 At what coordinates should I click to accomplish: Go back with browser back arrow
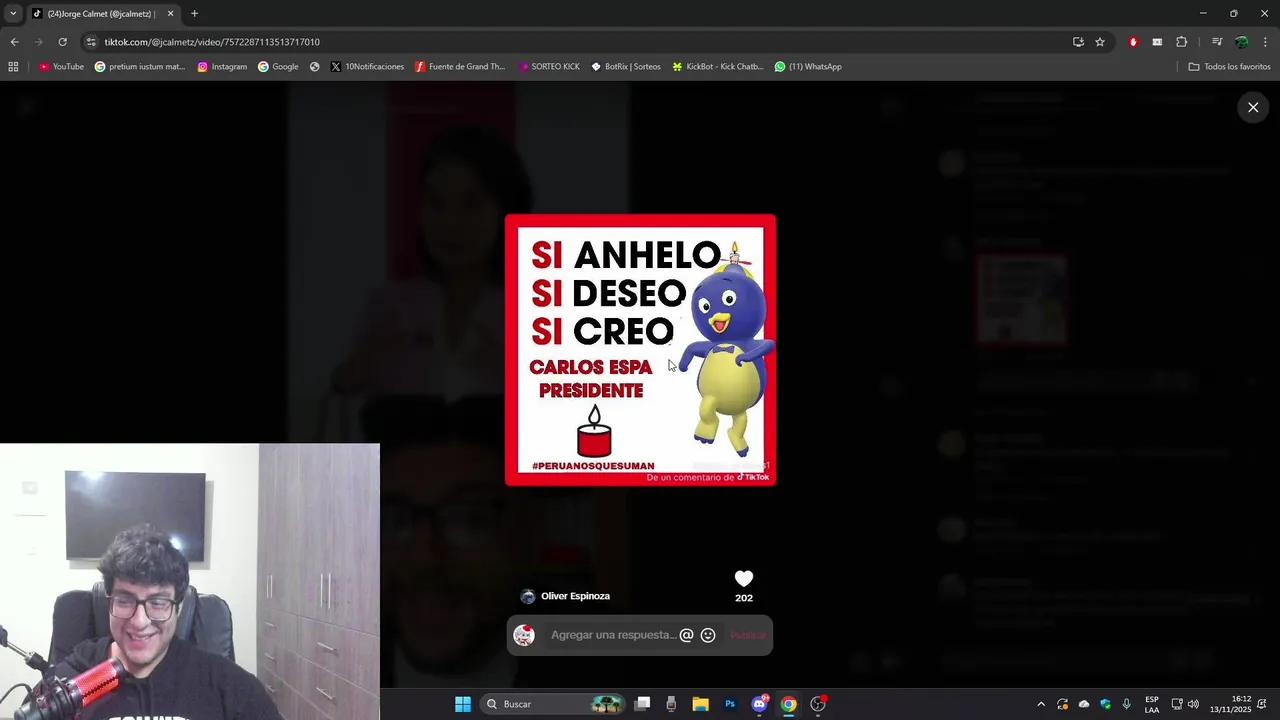pyautogui.click(x=14, y=42)
